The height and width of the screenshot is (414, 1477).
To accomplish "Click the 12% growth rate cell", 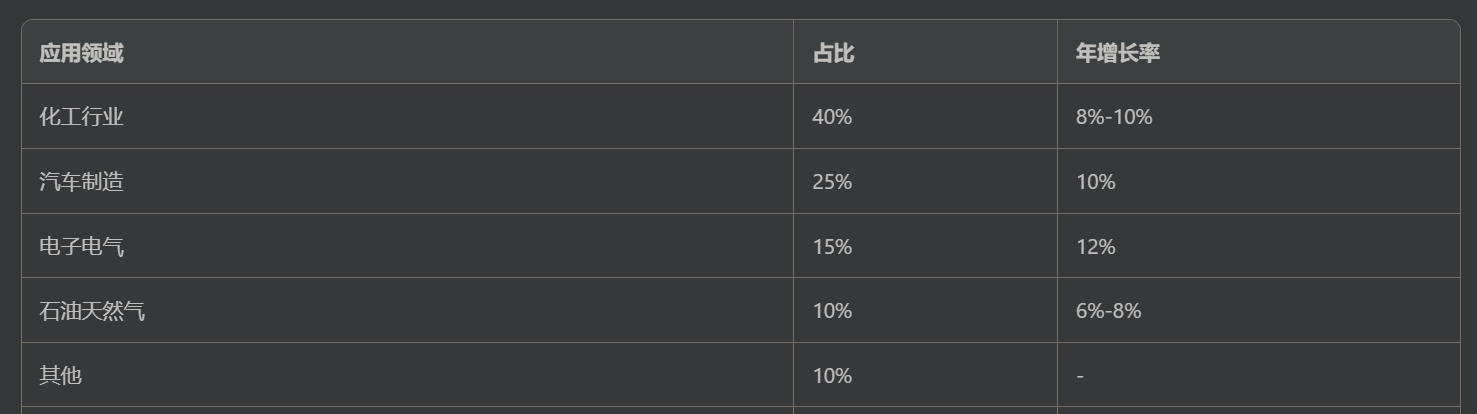I will (1259, 246).
